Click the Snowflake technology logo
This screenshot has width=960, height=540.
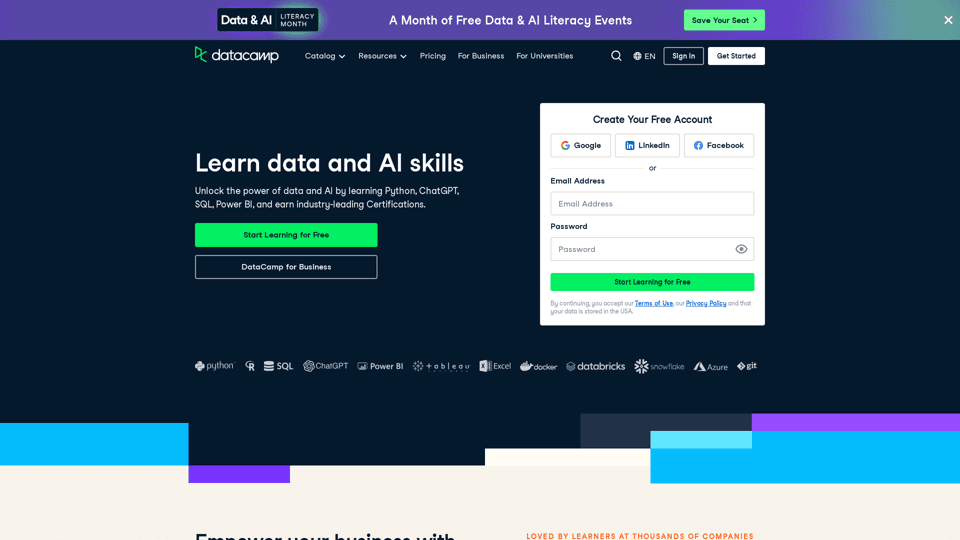point(659,366)
